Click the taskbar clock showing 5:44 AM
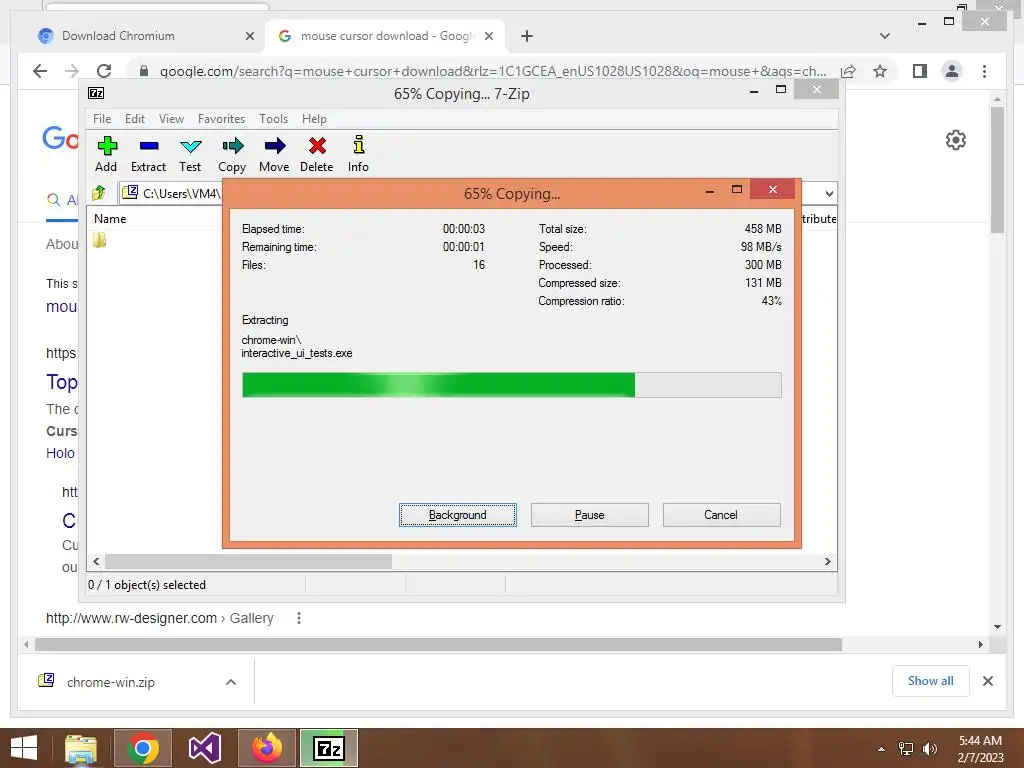 (x=980, y=748)
